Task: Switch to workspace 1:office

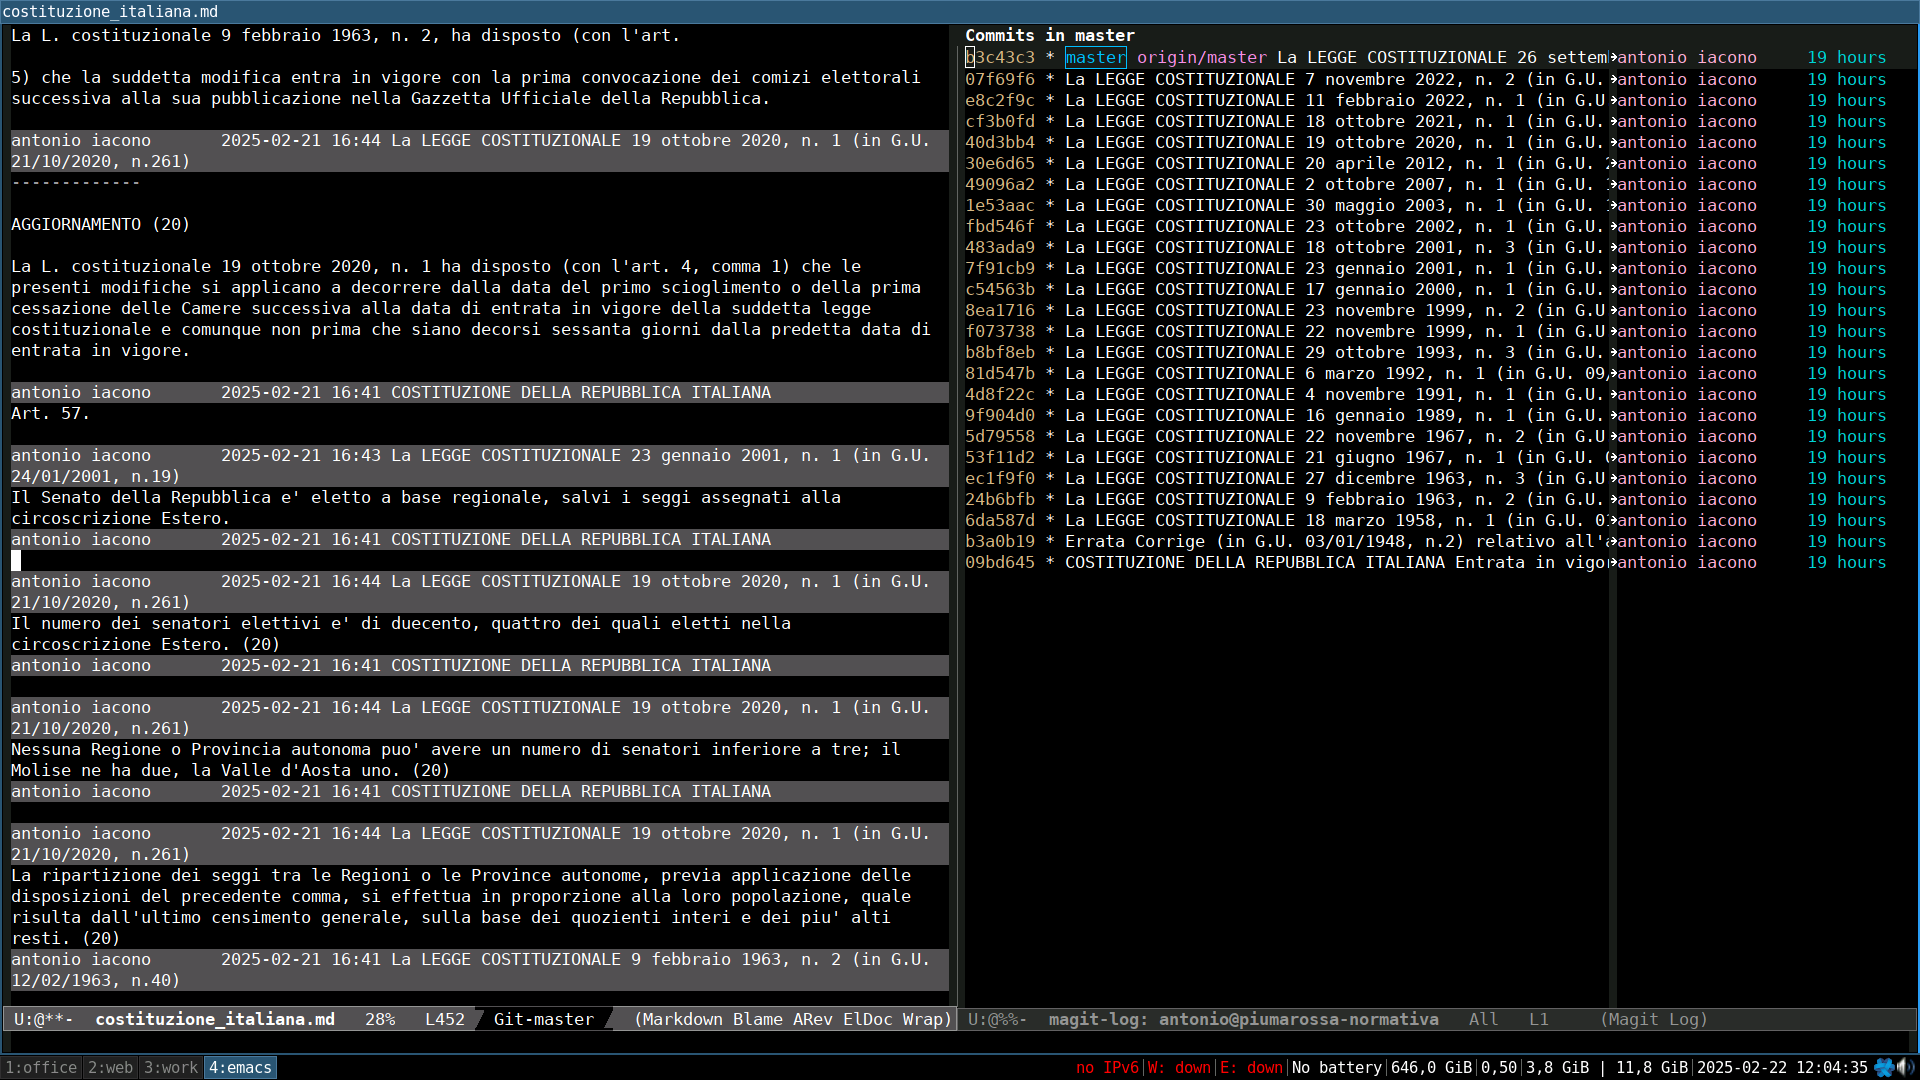Action: point(41,1067)
